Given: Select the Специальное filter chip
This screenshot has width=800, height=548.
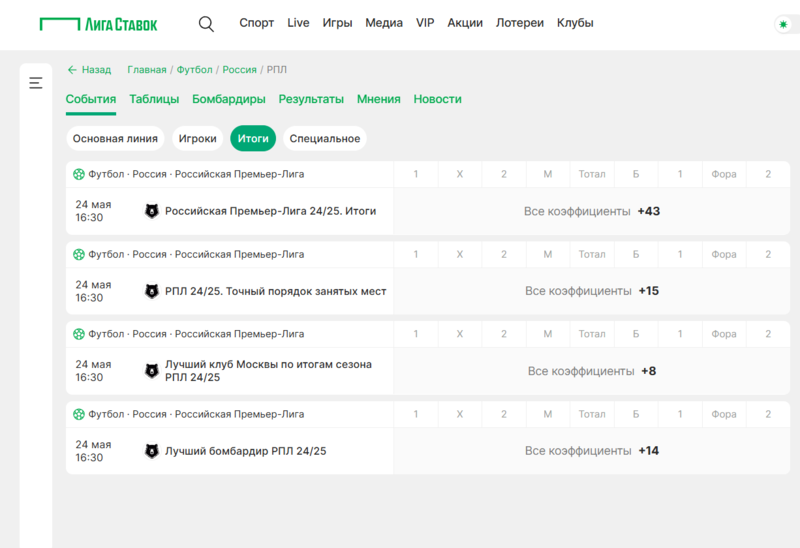Looking at the screenshot, I should 324,139.
